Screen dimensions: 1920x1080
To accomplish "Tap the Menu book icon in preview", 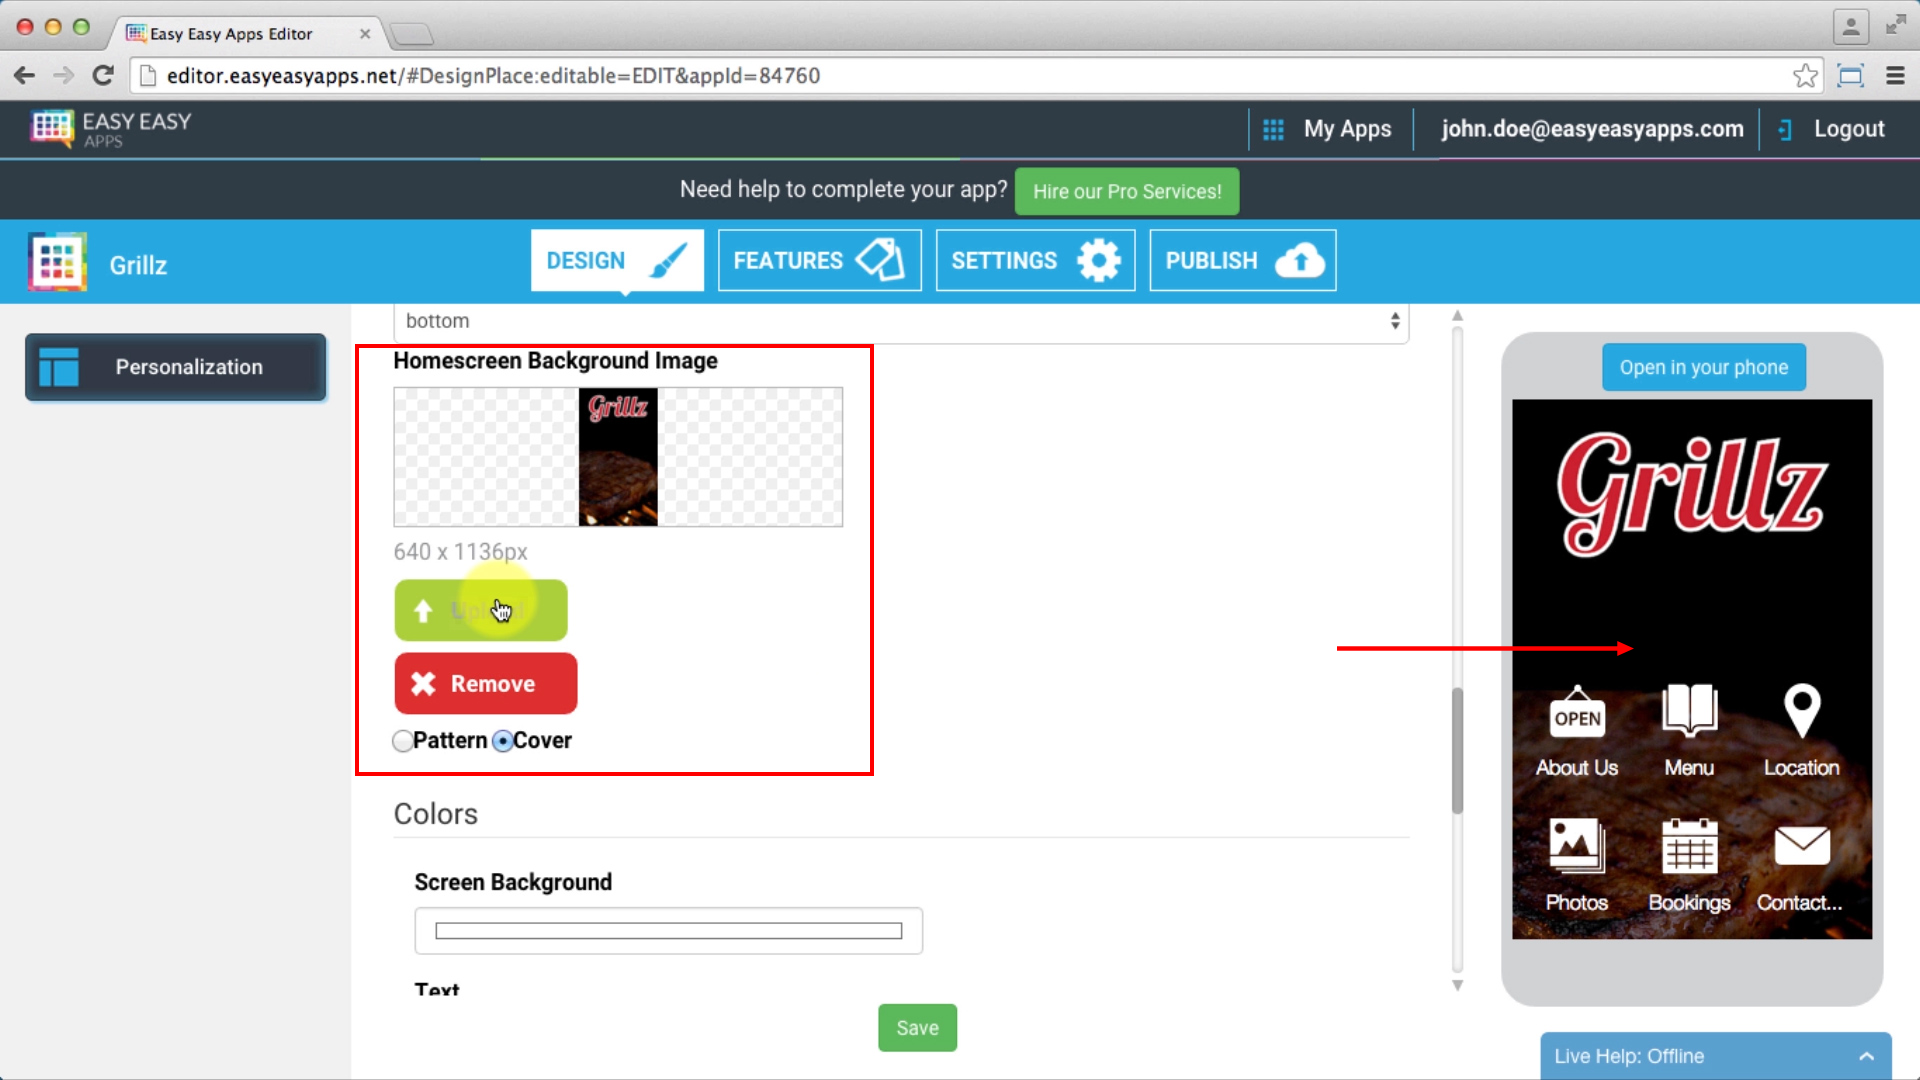I will click(x=1689, y=710).
